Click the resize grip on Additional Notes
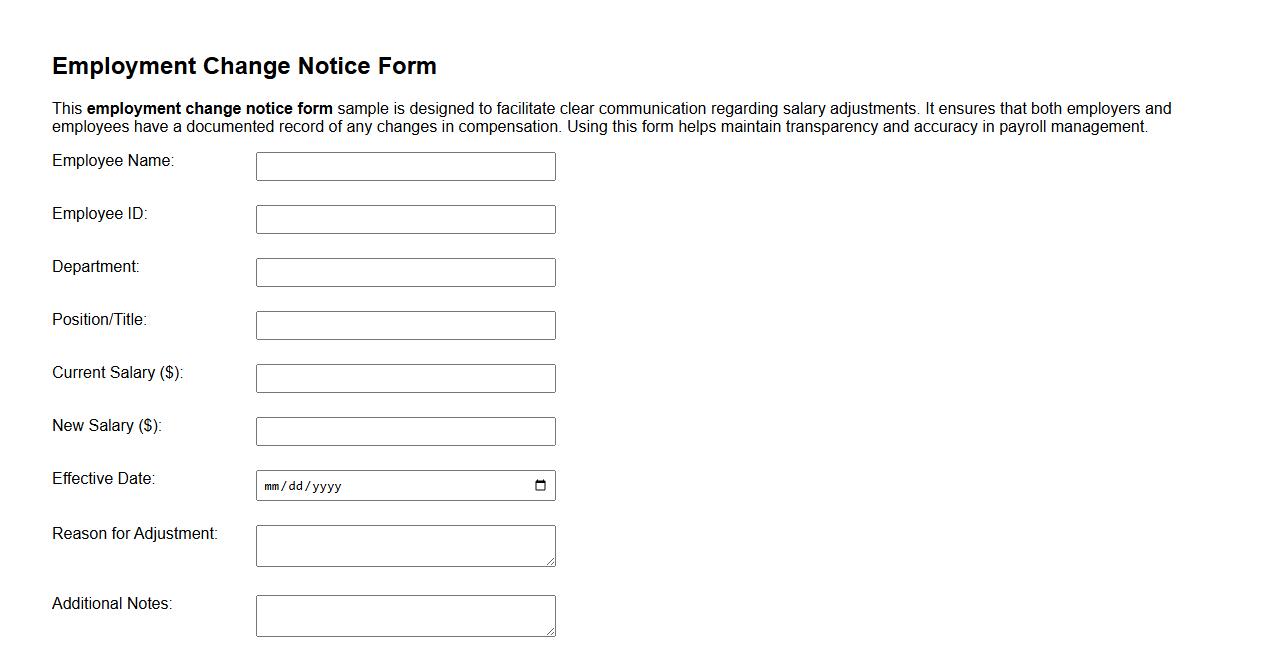Screen dimensions: 1278x650 [x=552, y=632]
